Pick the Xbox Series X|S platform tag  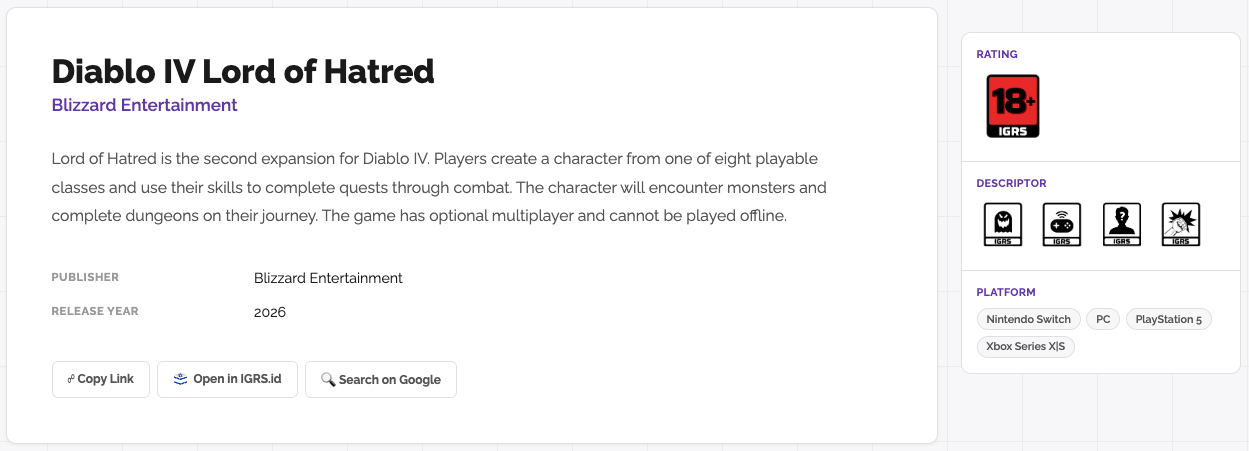point(1025,347)
